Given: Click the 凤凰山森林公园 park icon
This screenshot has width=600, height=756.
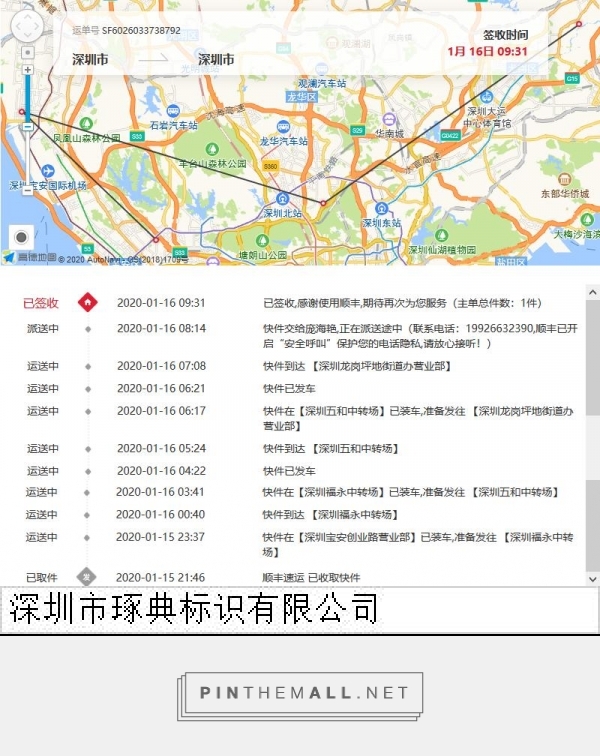Looking at the screenshot, I should [x=86, y=124].
